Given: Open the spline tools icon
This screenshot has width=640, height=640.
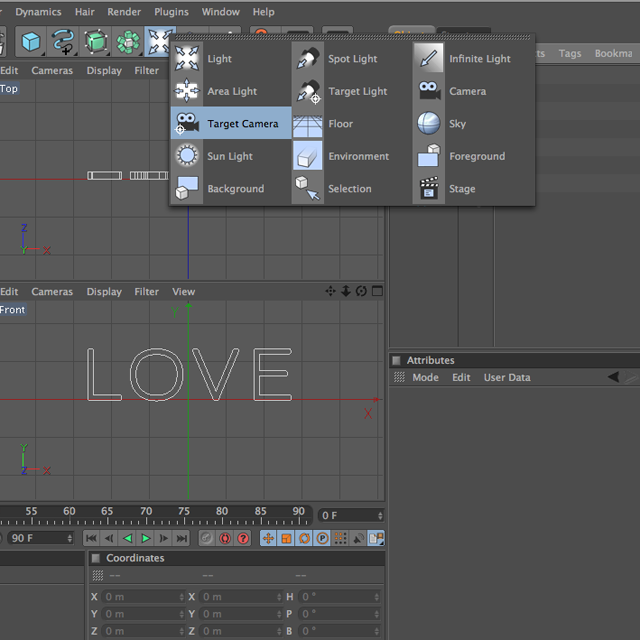Looking at the screenshot, I should [63, 42].
